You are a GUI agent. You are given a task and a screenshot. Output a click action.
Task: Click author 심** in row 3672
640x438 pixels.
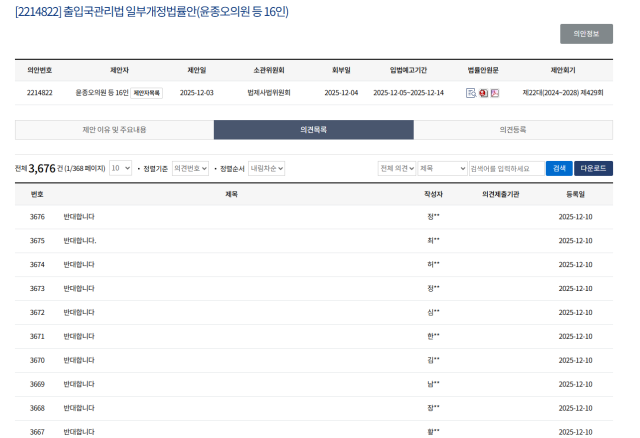pyautogui.click(x=433, y=312)
